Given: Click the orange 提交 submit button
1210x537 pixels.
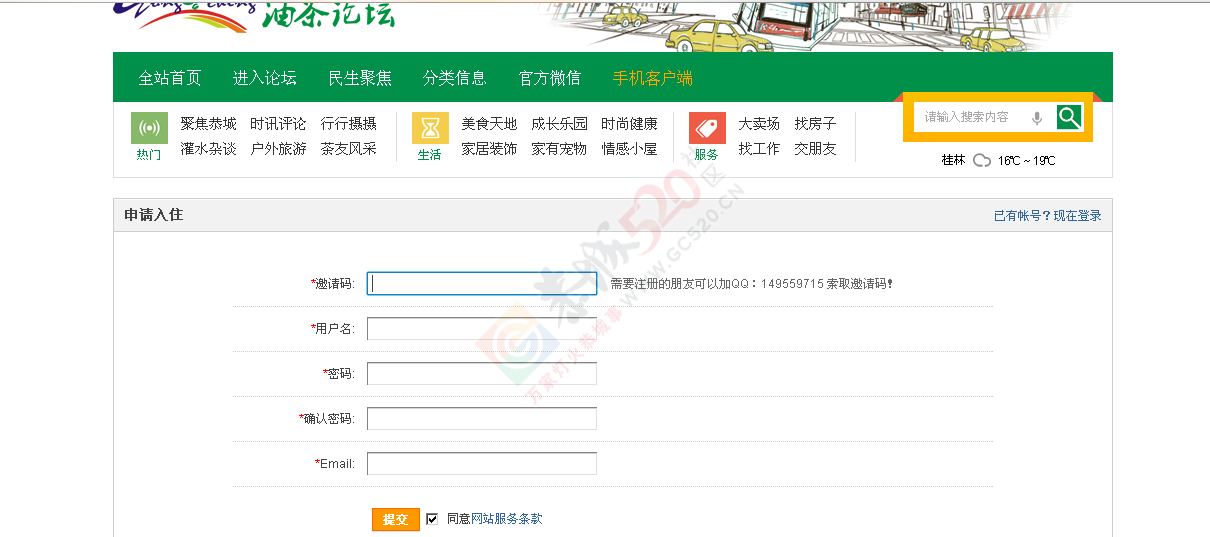Looking at the screenshot, I should 396,520.
